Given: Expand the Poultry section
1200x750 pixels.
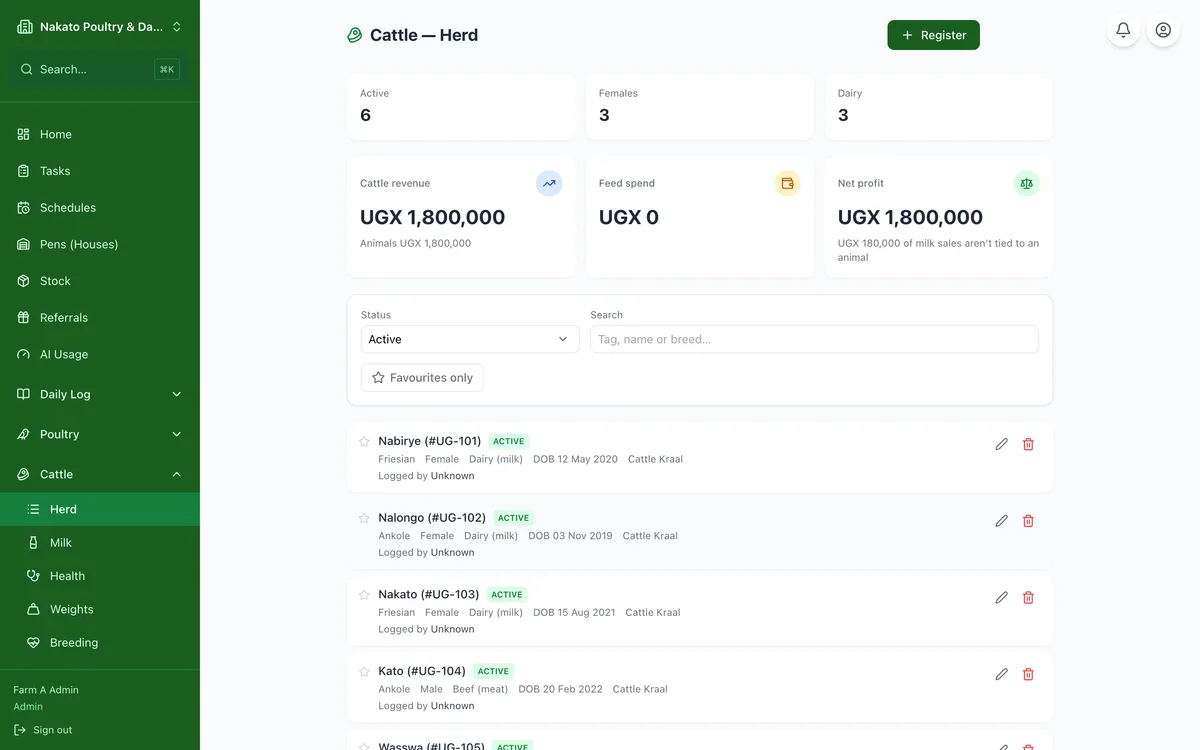Looking at the screenshot, I should coord(100,434).
